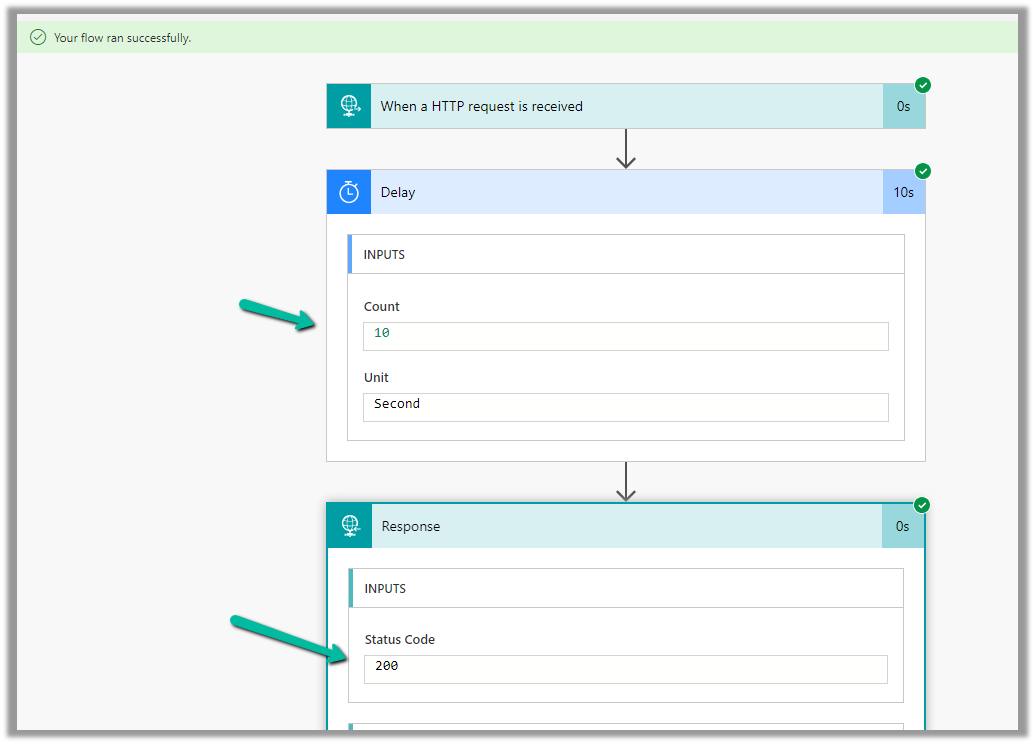1035x744 pixels.
Task: Click the connector arrow between trigger and Delay
Action: click(626, 149)
